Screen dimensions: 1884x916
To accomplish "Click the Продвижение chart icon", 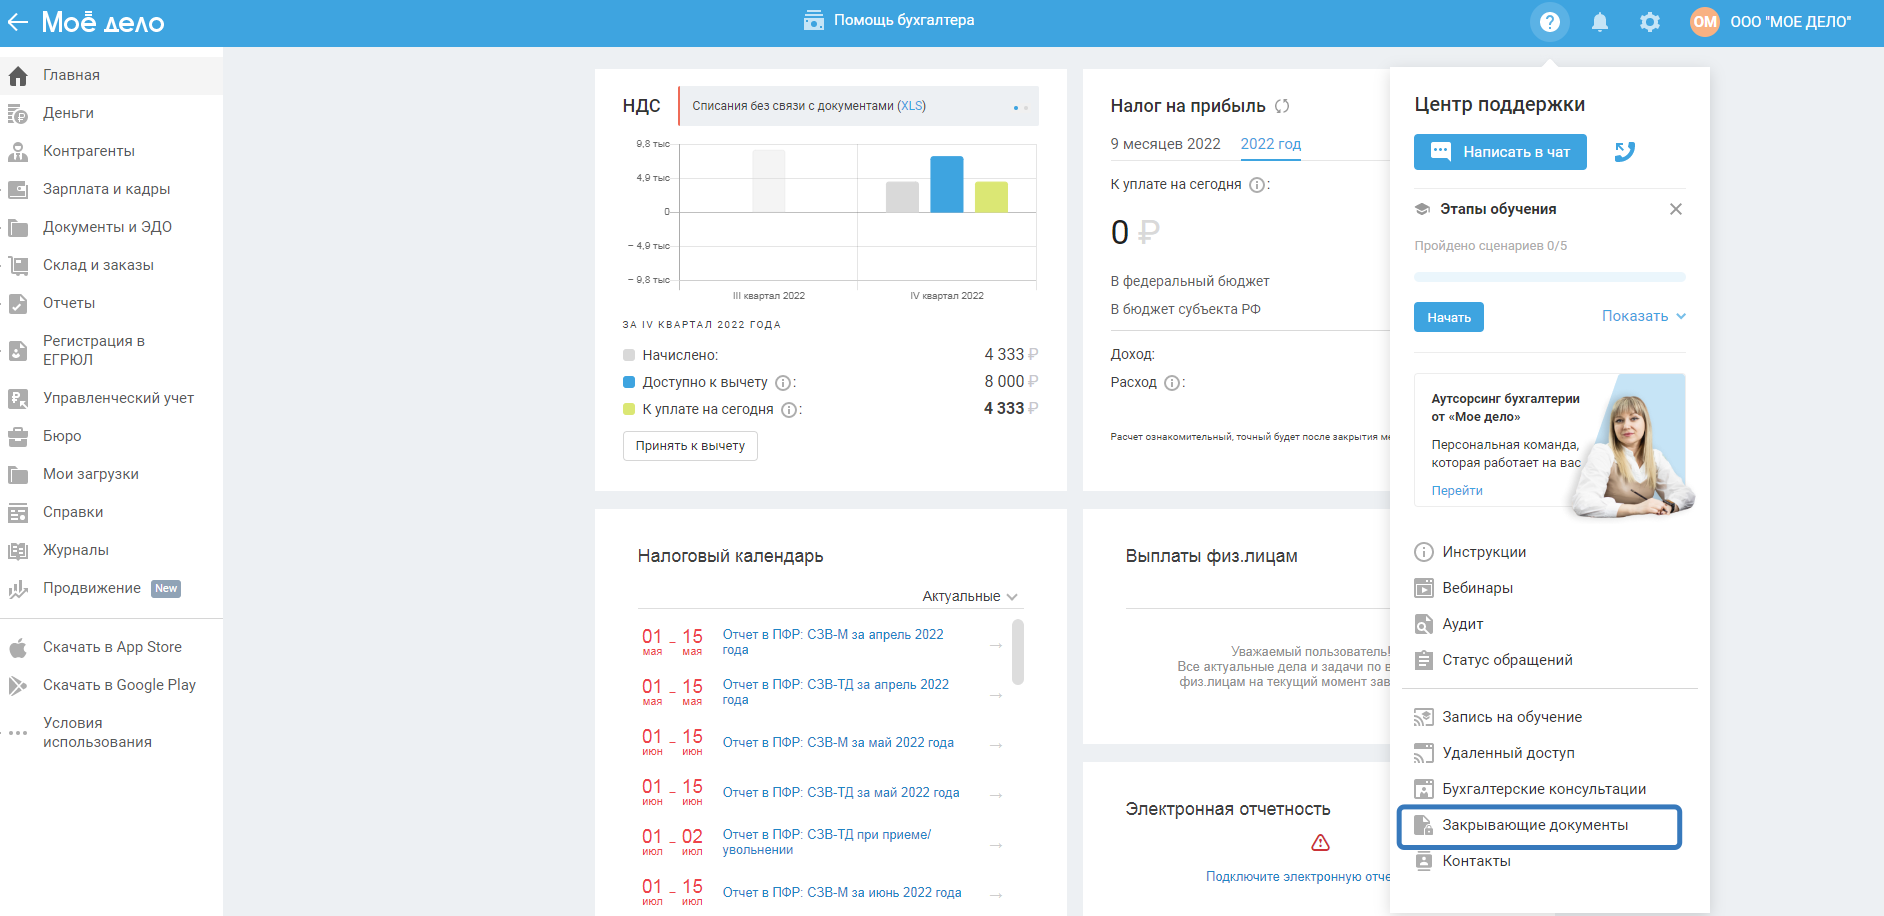I will (x=18, y=589).
